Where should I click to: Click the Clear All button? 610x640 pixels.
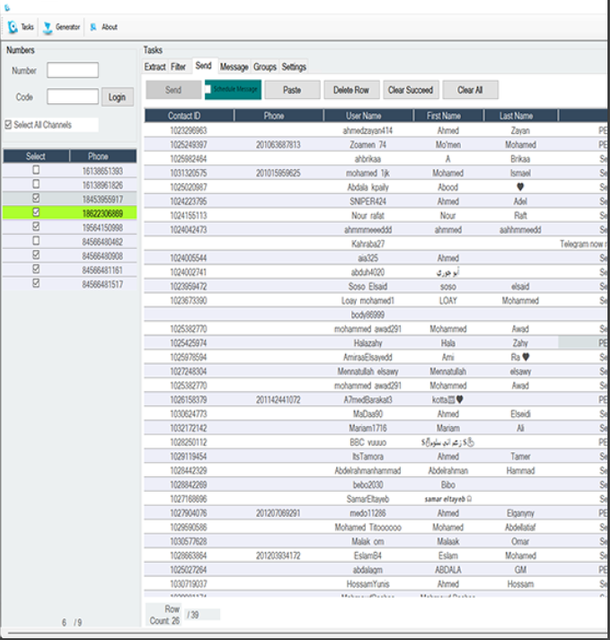[470, 90]
